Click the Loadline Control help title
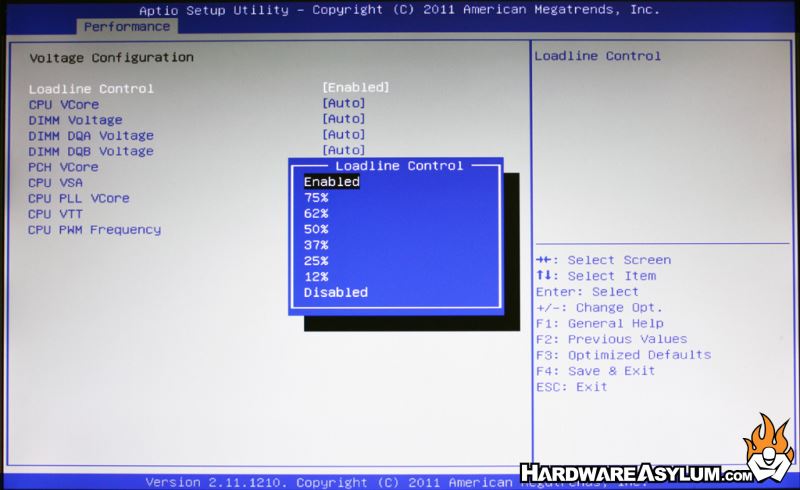 [597, 56]
